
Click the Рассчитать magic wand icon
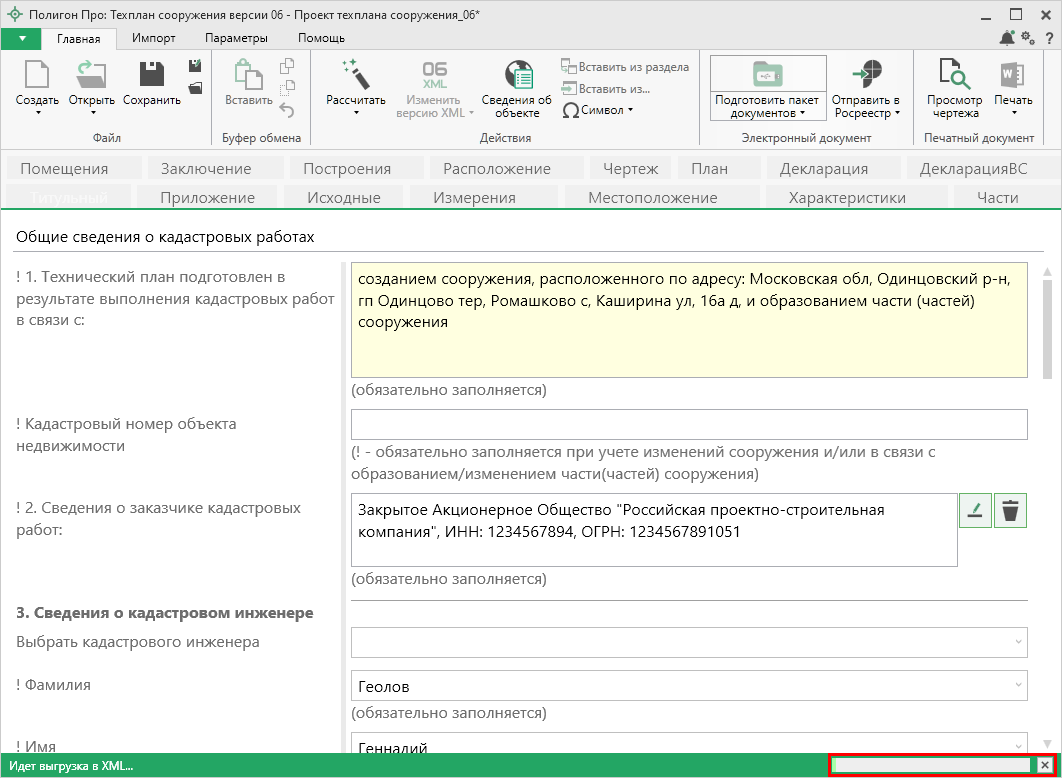(x=355, y=75)
